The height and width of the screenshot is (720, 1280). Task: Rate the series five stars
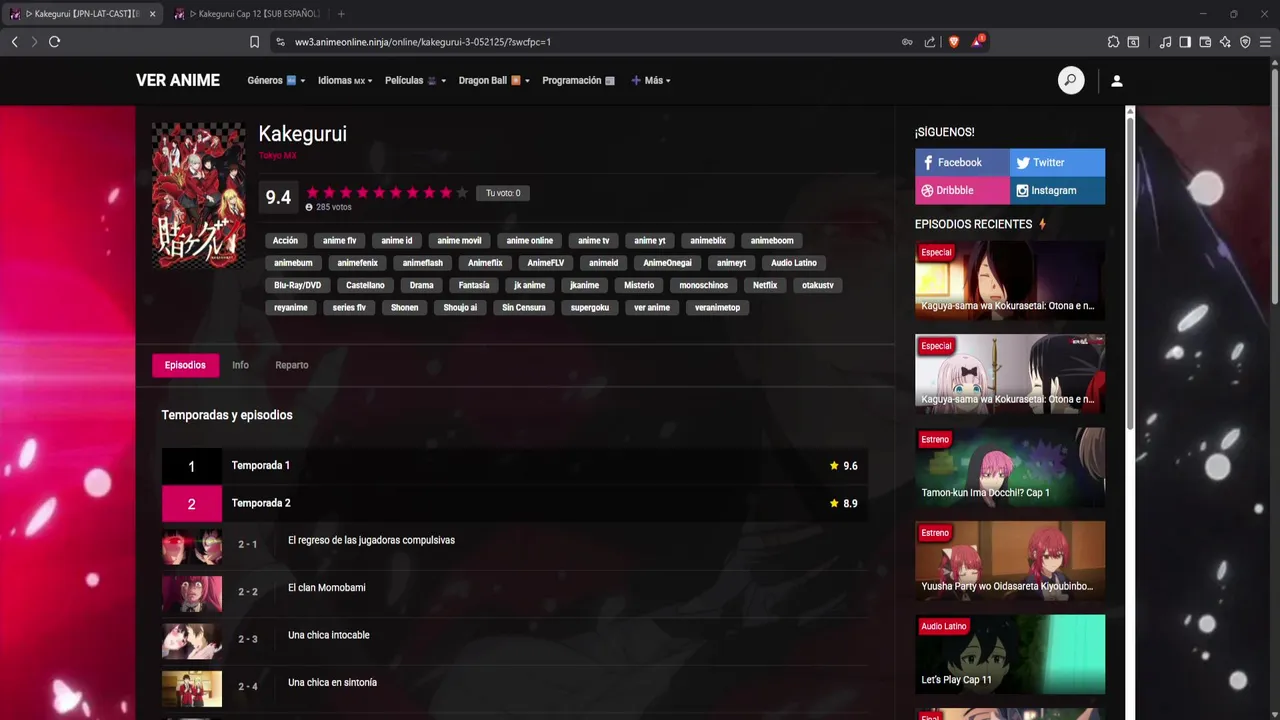coord(380,193)
